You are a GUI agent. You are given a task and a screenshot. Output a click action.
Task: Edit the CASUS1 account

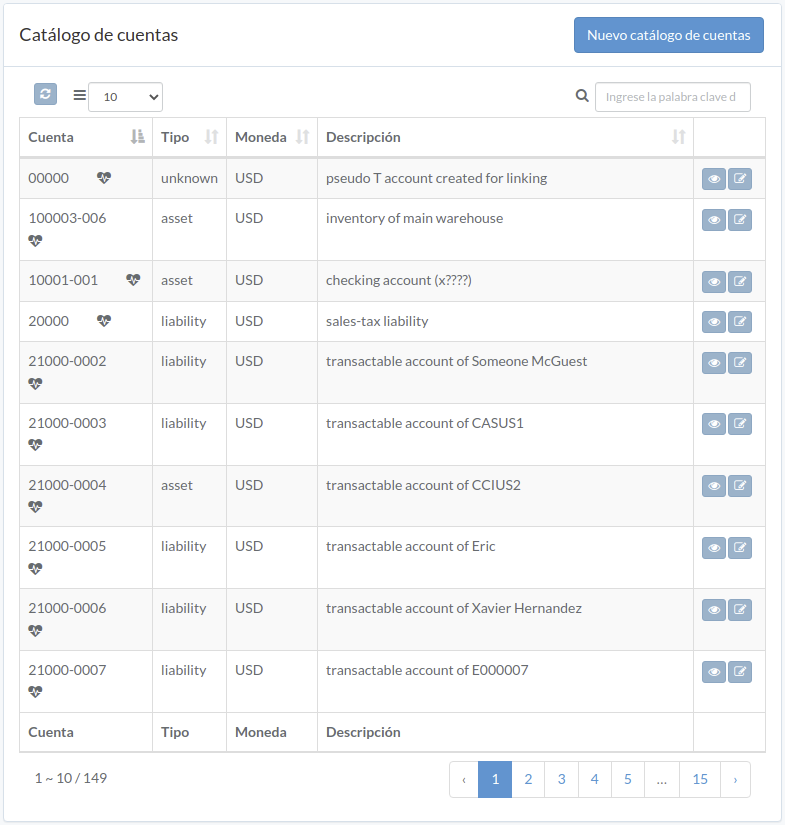740,424
